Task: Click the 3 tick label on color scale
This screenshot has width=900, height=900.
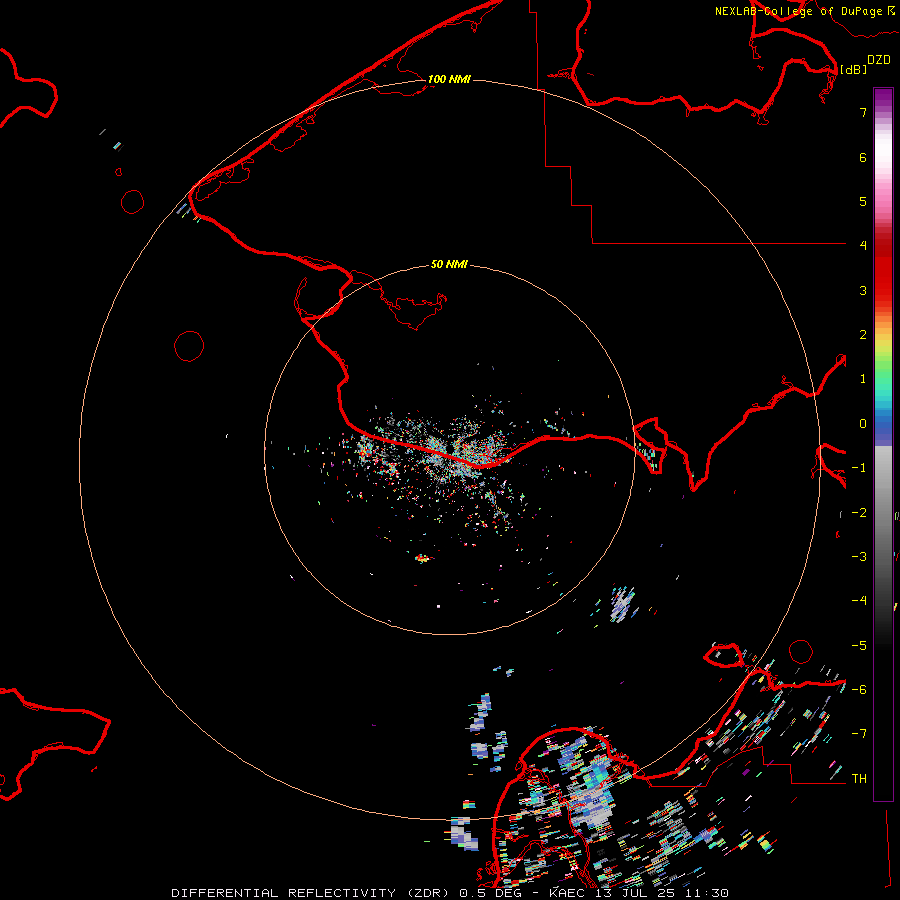Action: coord(863,290)
